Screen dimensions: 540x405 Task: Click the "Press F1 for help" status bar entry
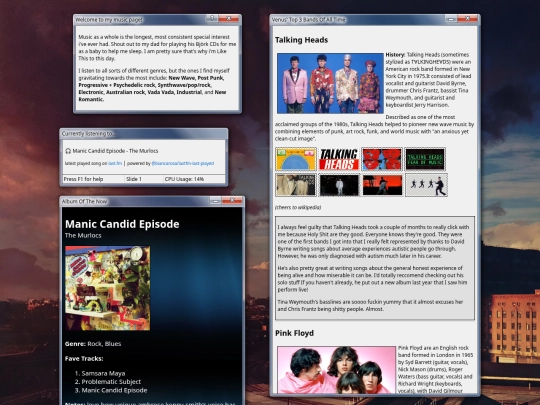[93, 179]
